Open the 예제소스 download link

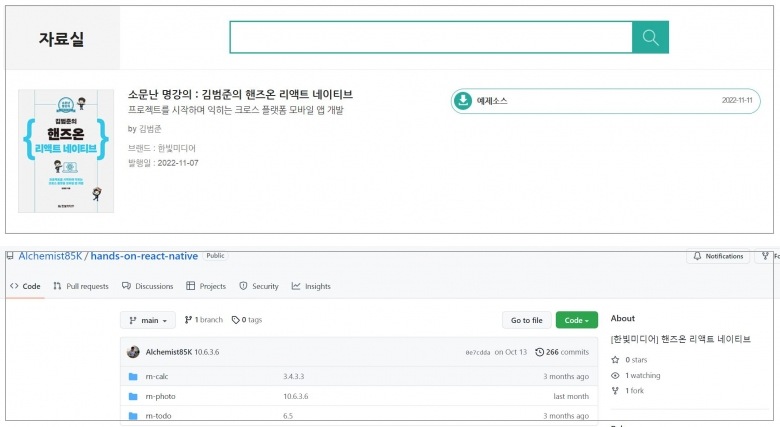click(605, 101)
